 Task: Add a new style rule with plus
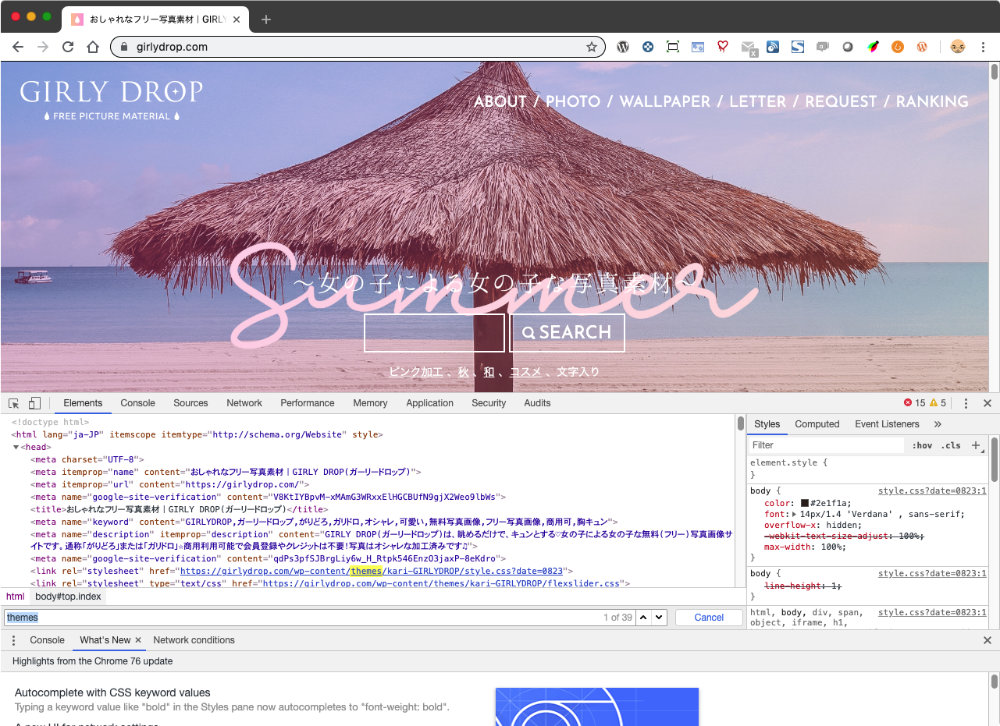click(x=976, y=445)
